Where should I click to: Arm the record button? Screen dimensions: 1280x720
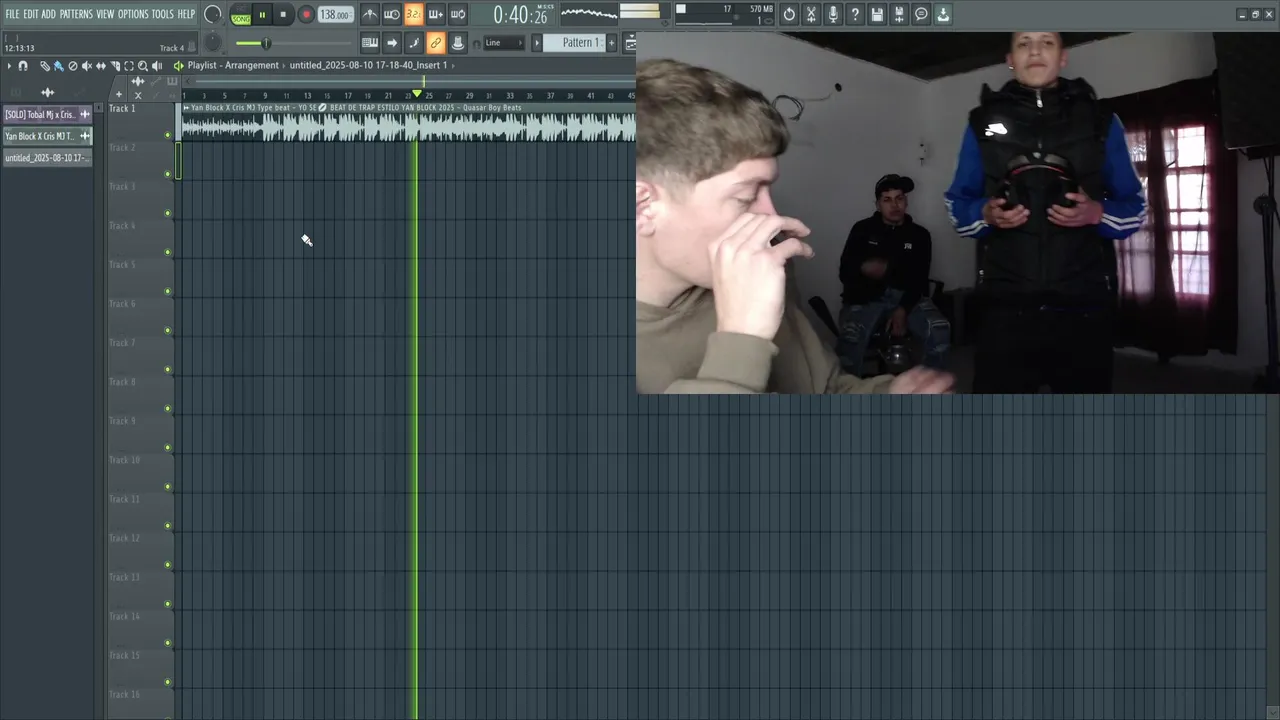(306, 15)
